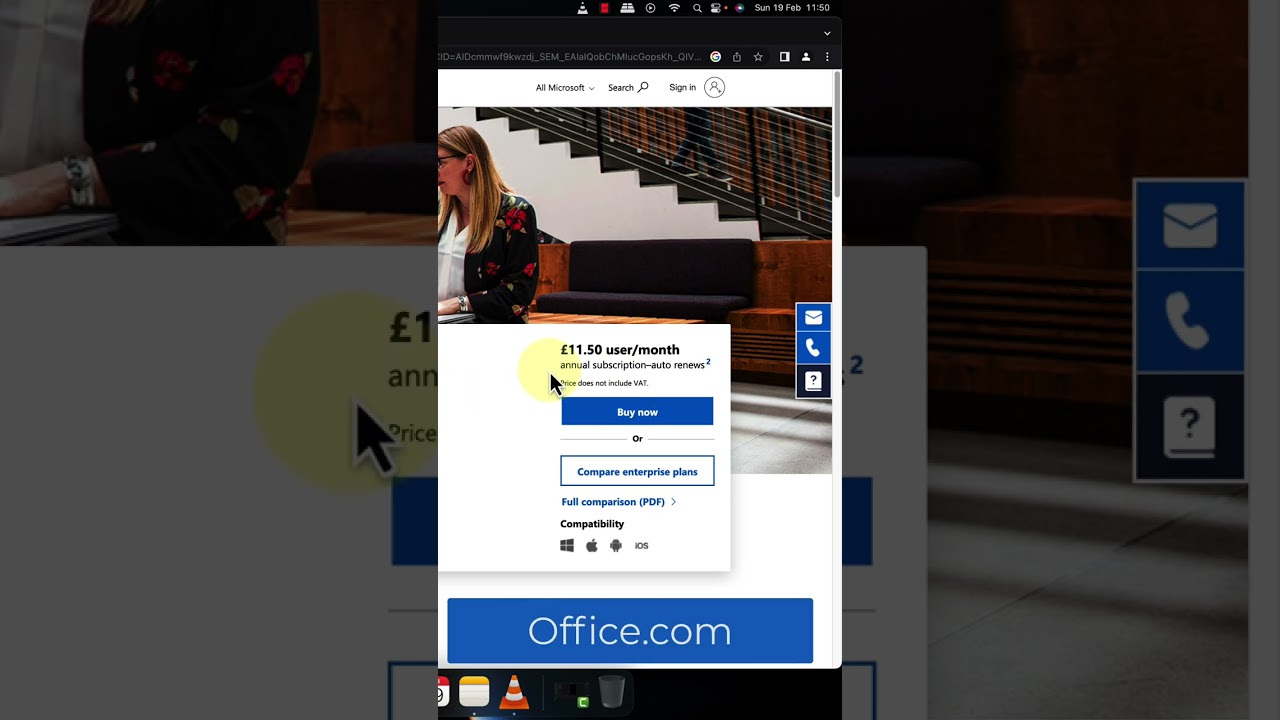Click the page vertical scrollbar
This screenshot has width=1280, height=720.
[837, 135]
